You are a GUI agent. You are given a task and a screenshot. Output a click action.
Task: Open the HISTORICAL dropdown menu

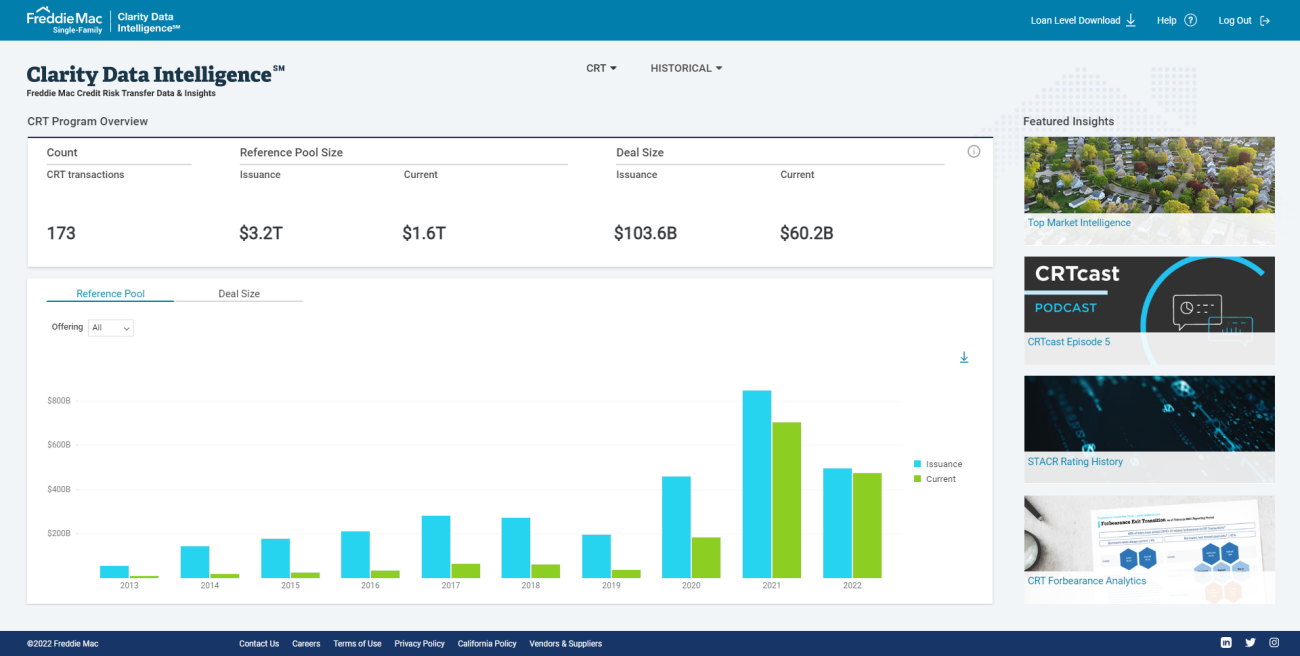tap(686, 68)
